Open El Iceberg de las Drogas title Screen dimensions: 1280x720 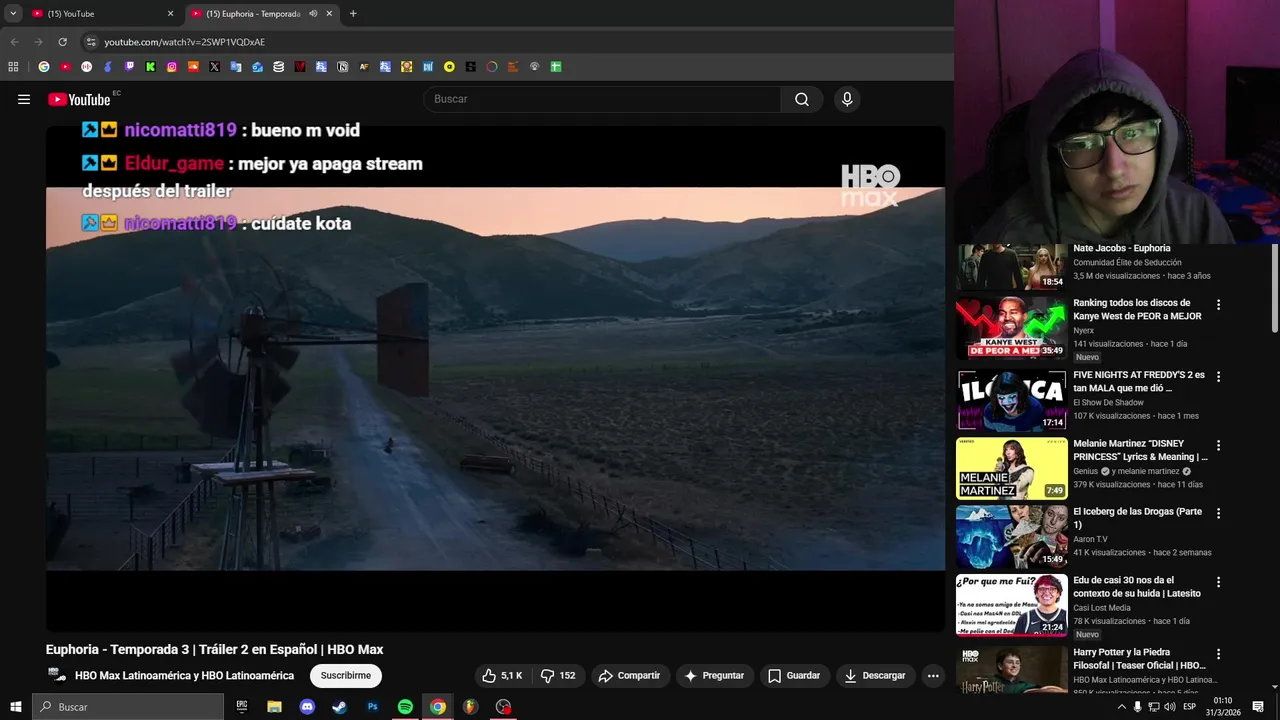[1138, 518]
